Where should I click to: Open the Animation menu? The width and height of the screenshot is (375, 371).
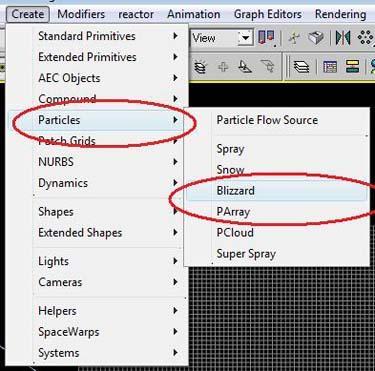tap(194, 14)
